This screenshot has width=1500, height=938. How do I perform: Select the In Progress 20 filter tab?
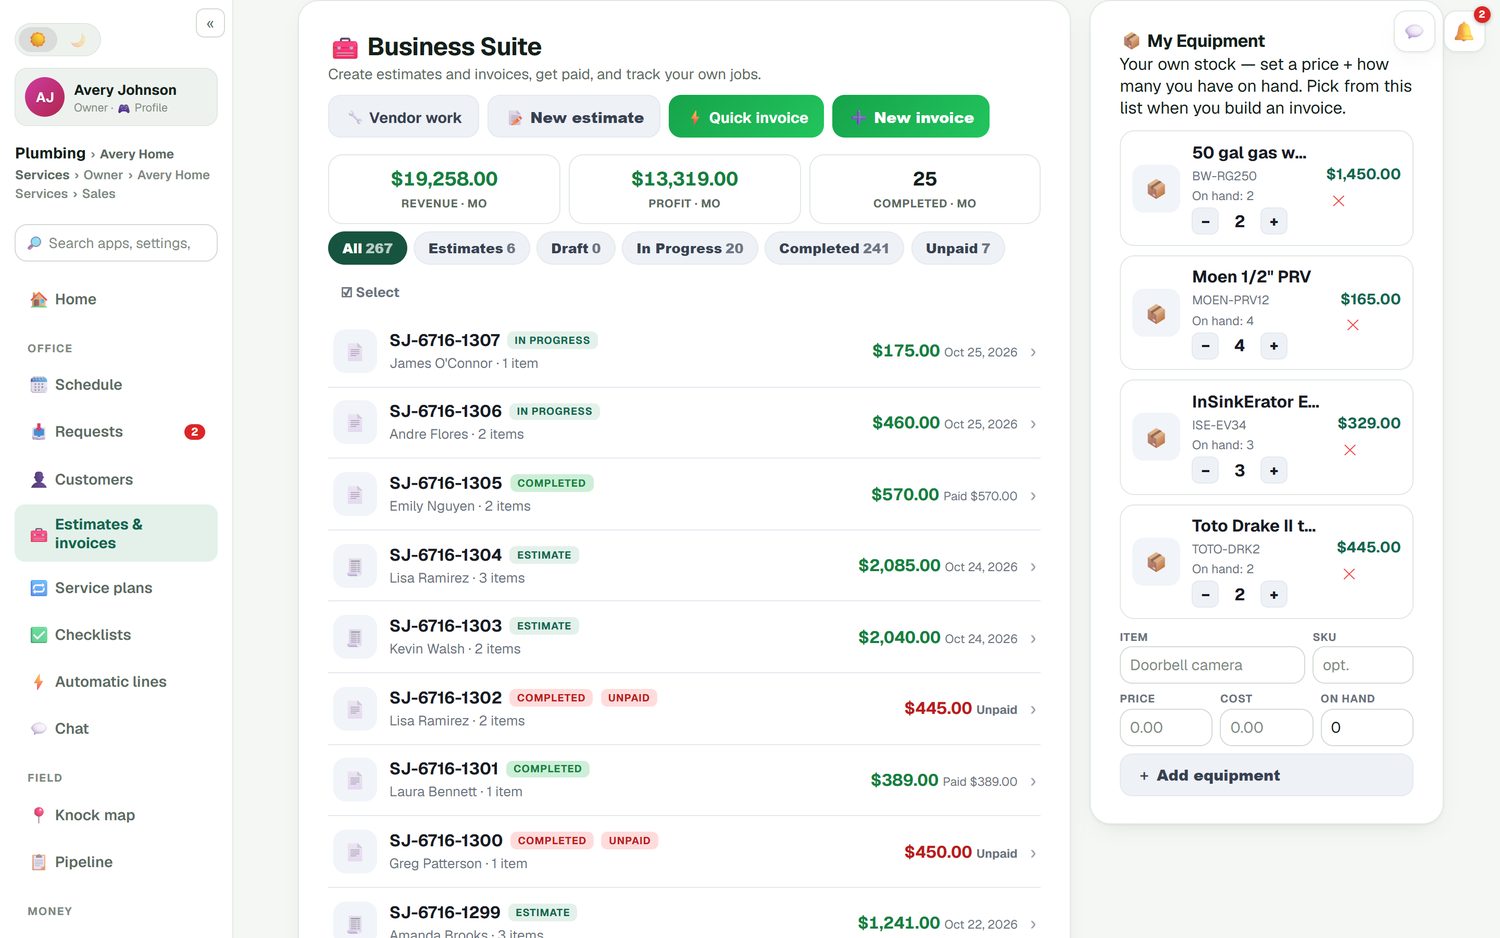point(690,248)
